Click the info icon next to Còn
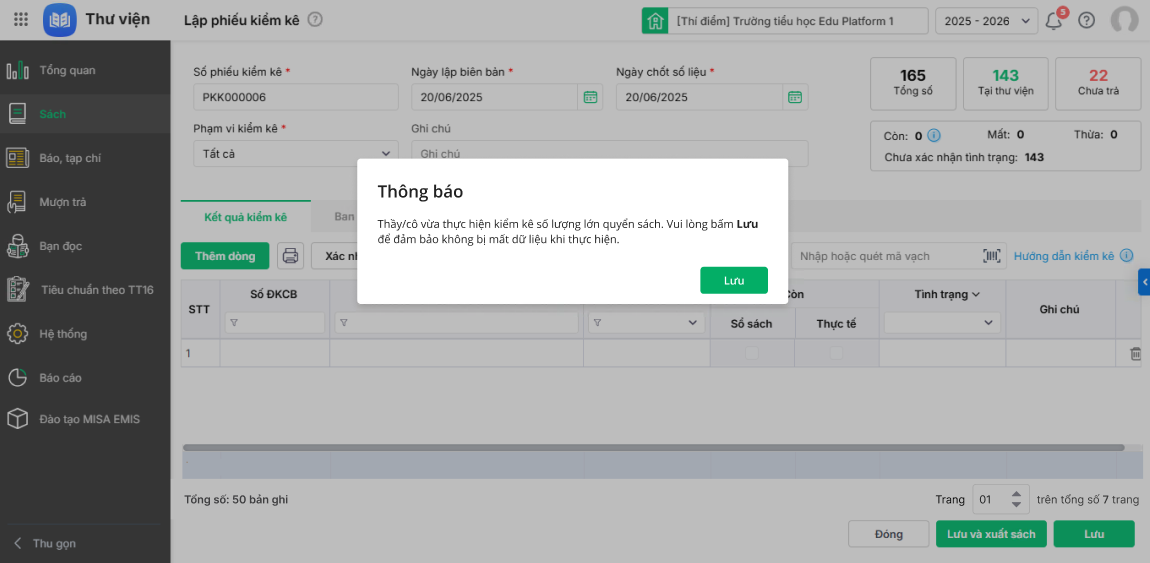Screen dimensions: 1150x563 click(934, 135)
